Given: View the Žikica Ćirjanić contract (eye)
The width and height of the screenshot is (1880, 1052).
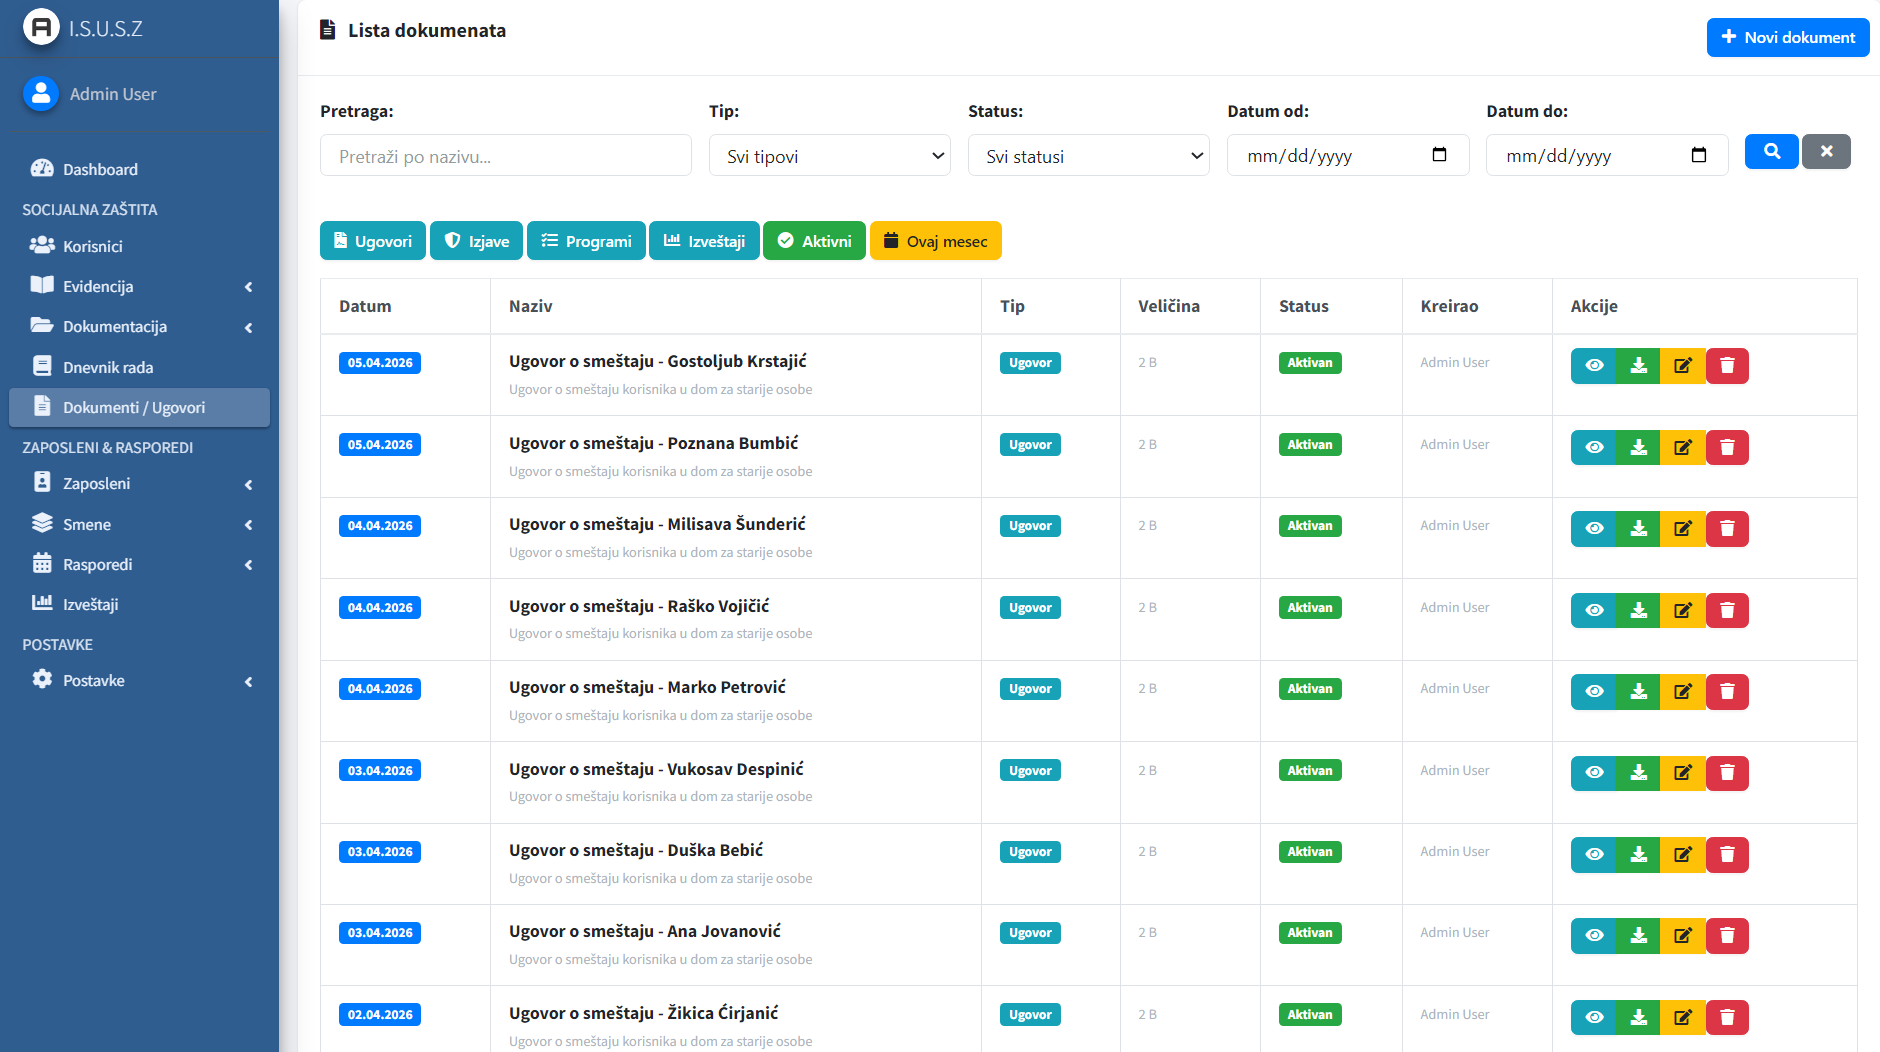Looking at the screenshot, I should click(1594, 1018).
